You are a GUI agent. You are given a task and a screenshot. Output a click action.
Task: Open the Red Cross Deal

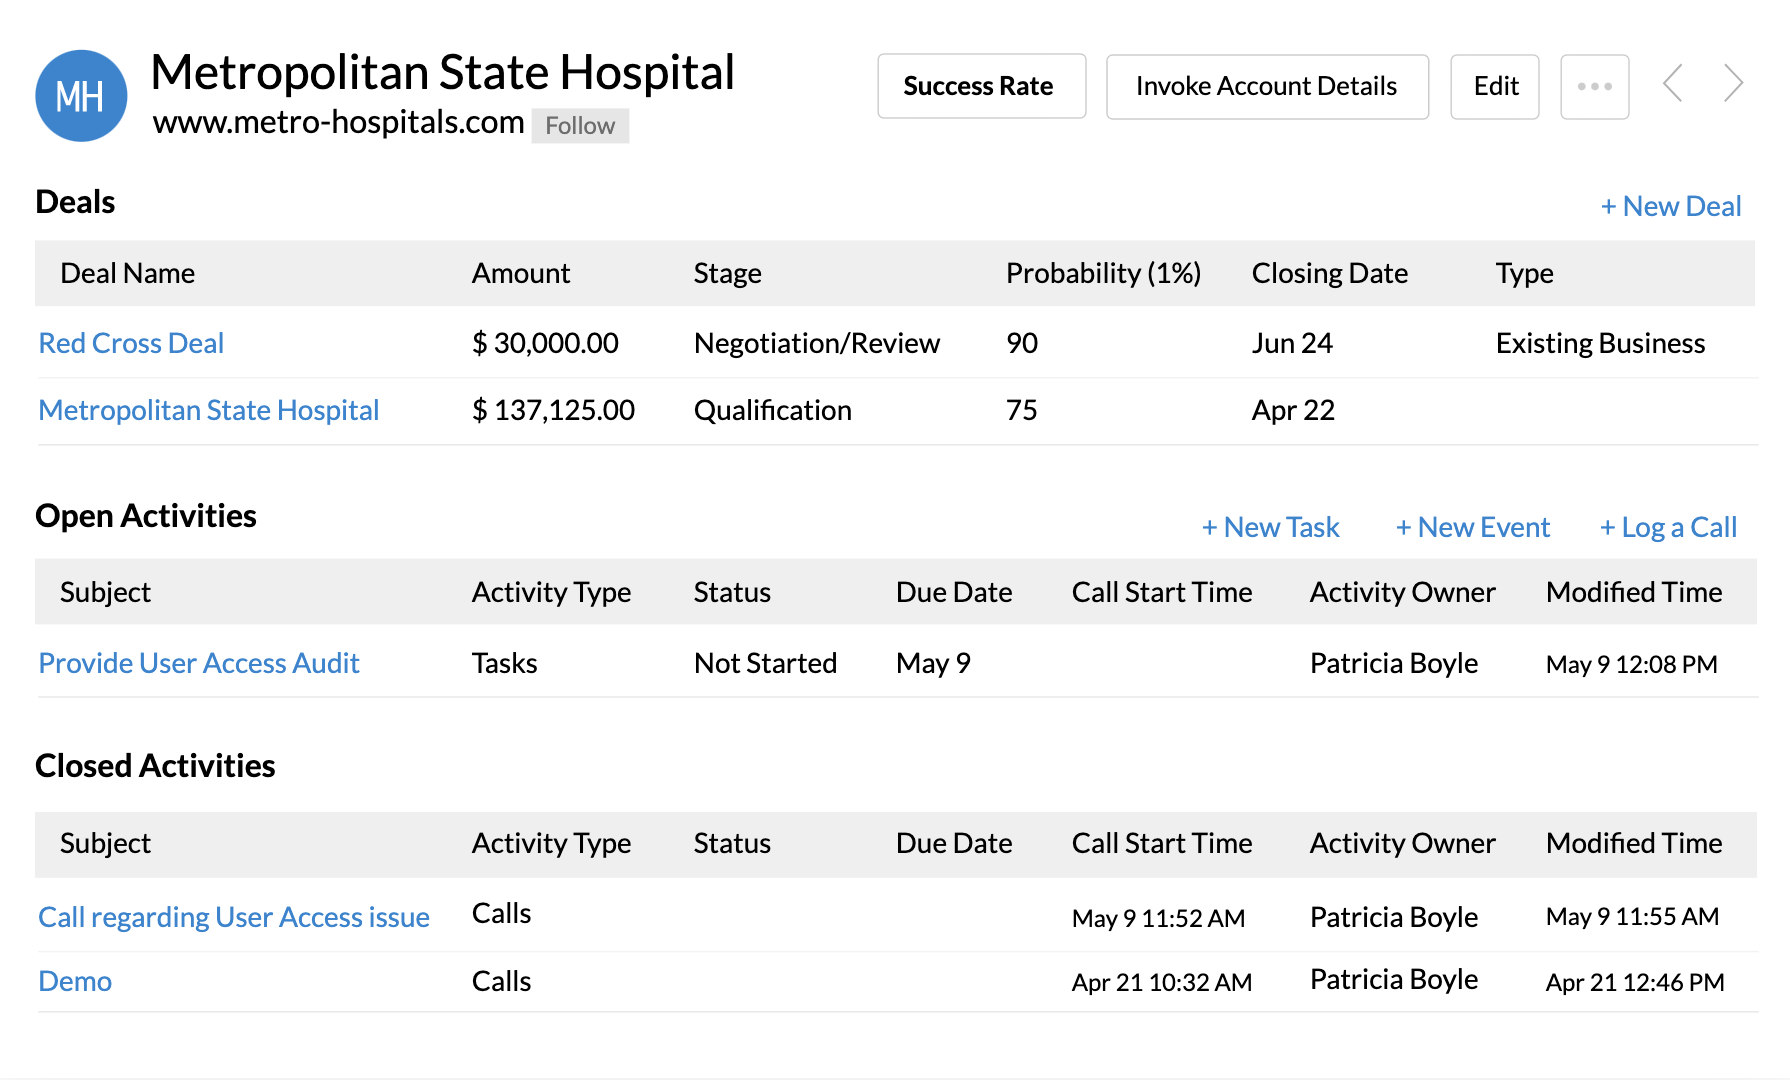point(131,343)
